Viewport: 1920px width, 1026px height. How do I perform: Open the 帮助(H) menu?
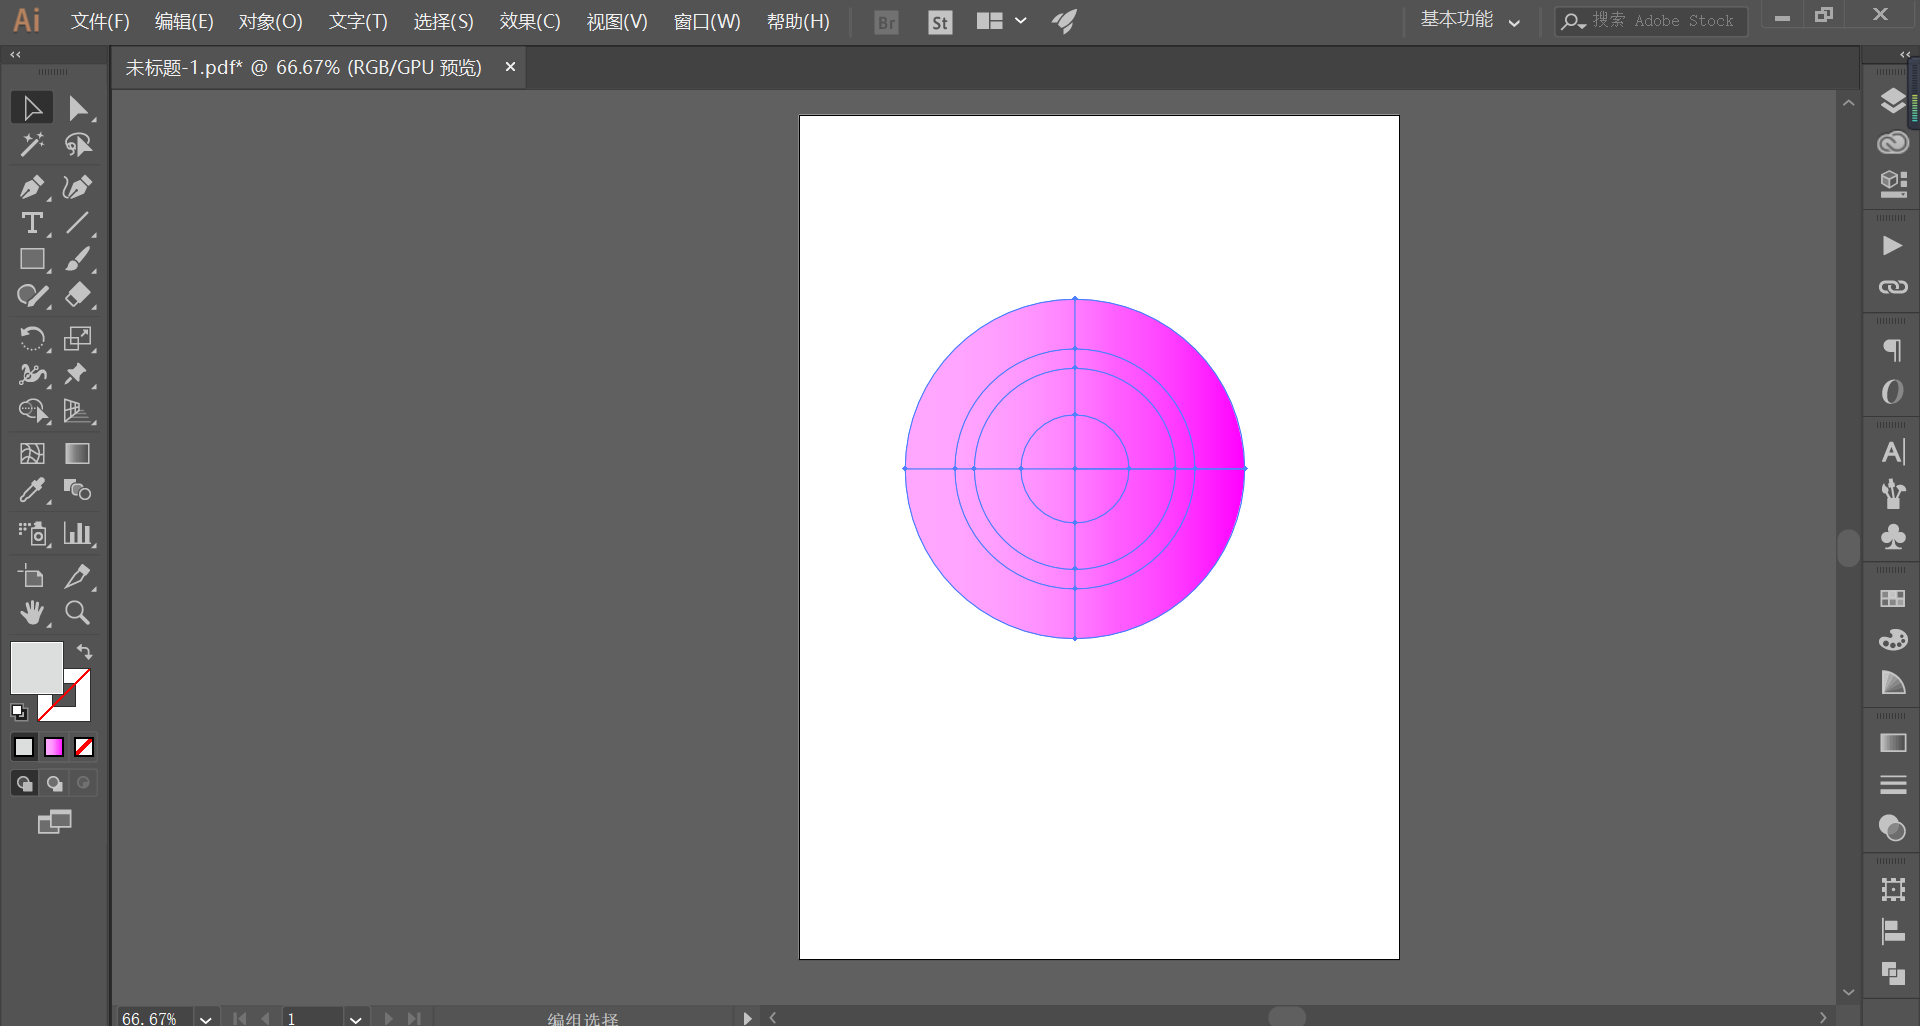(798, 21)
